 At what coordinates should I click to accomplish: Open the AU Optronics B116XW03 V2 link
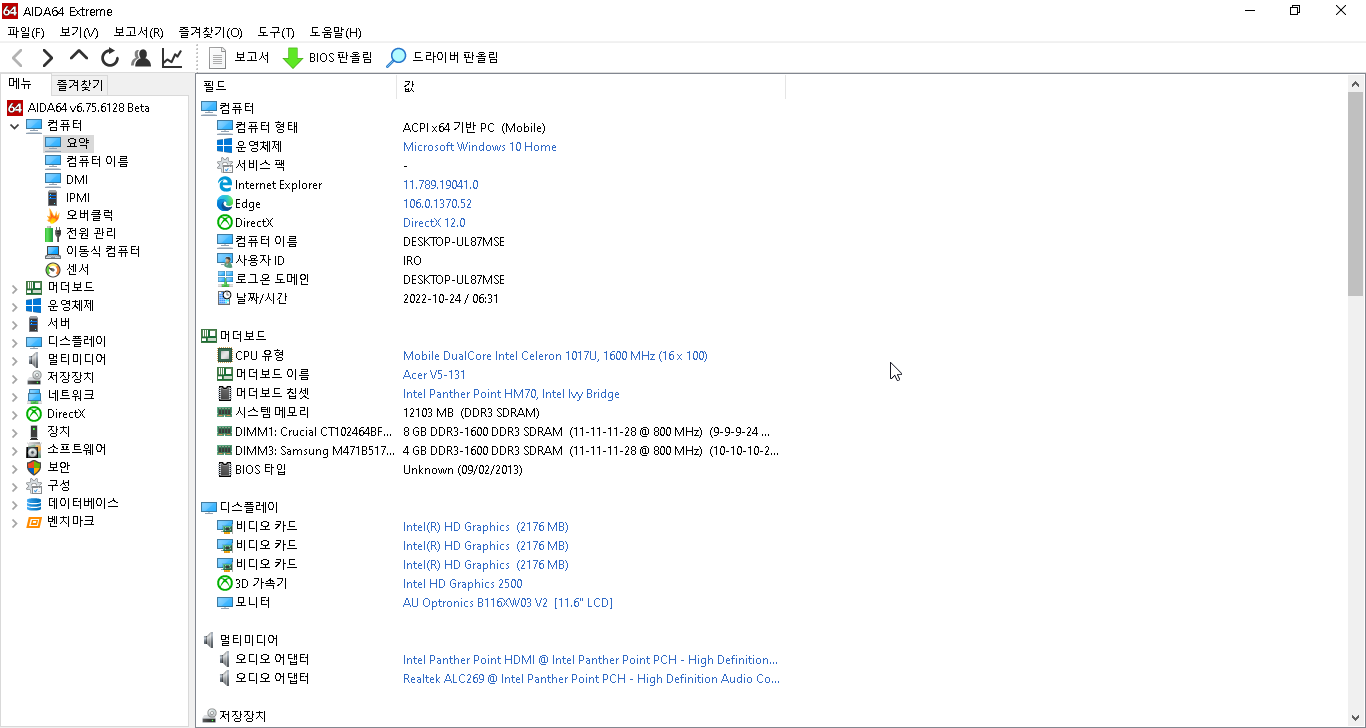click(508, 603)
